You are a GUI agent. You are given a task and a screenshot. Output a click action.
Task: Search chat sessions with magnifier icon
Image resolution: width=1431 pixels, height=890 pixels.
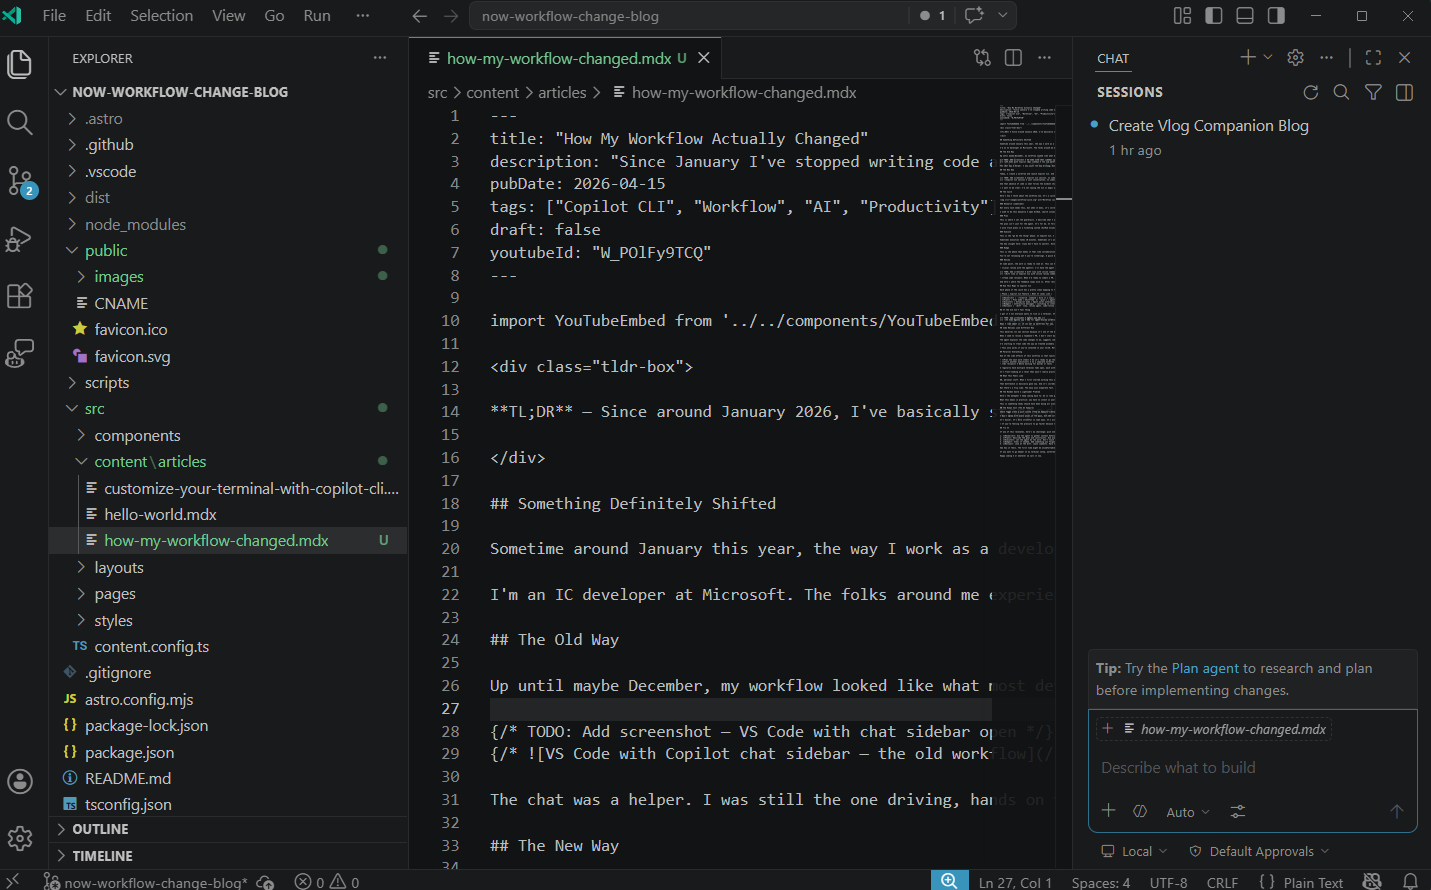[x=1342, y=92]
